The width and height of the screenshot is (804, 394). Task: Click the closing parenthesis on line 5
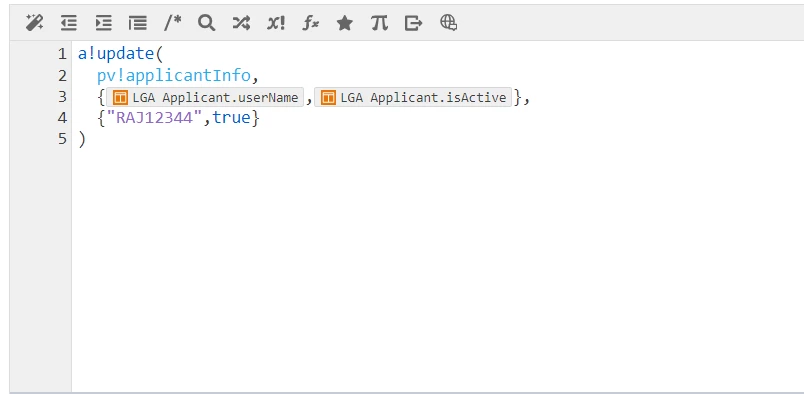[82, 140]
